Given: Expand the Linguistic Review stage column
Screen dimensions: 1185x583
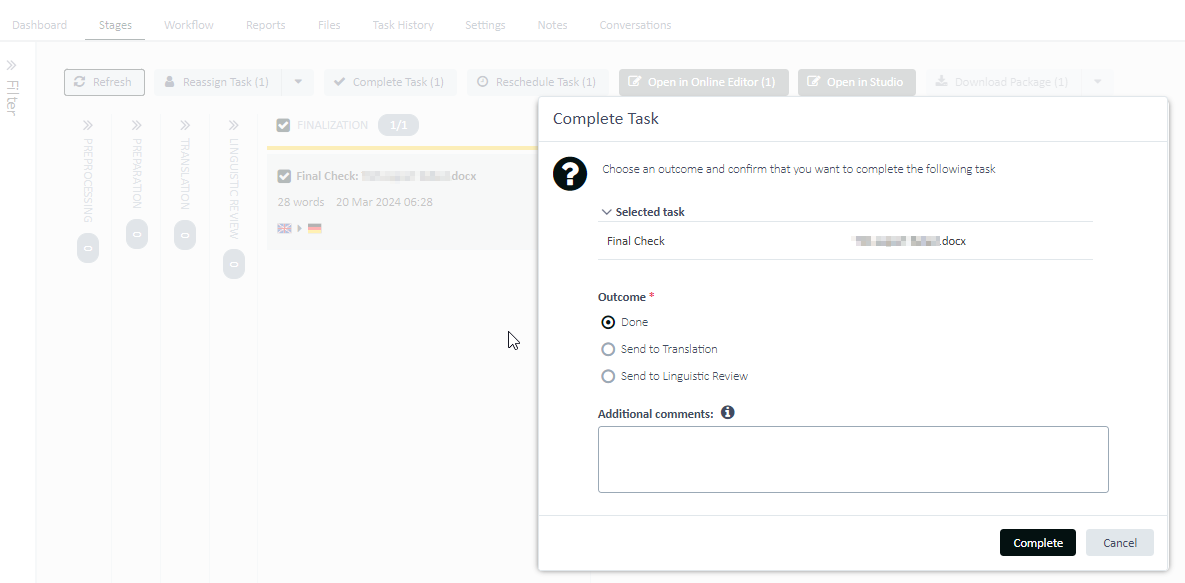Looking at the screenshot, I should (x=233, y=126).
